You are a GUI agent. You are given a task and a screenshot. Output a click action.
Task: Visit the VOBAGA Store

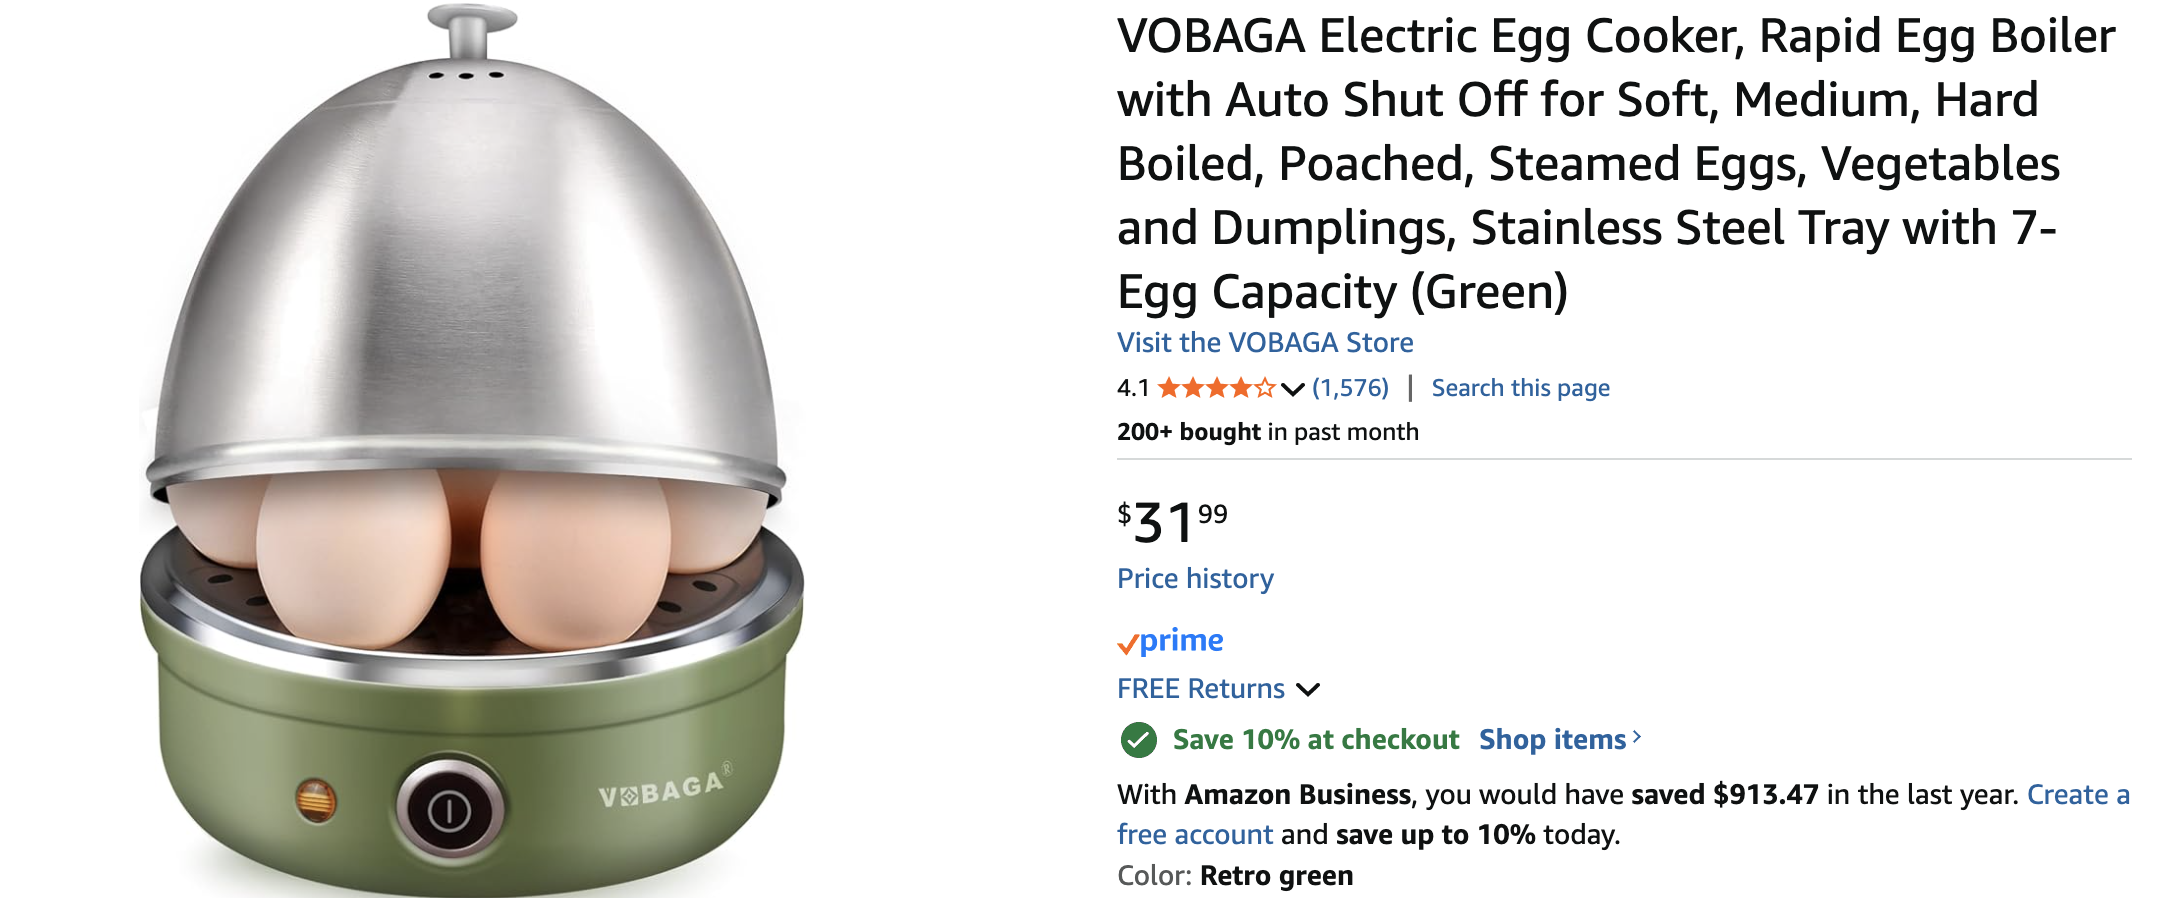[1265, 343]
